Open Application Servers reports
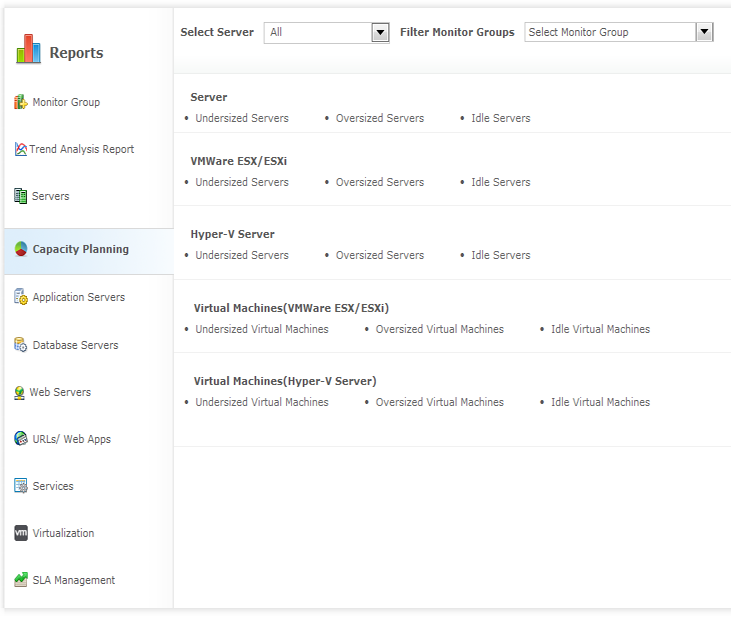The image size is (731, 630). [x=79, y=297]
